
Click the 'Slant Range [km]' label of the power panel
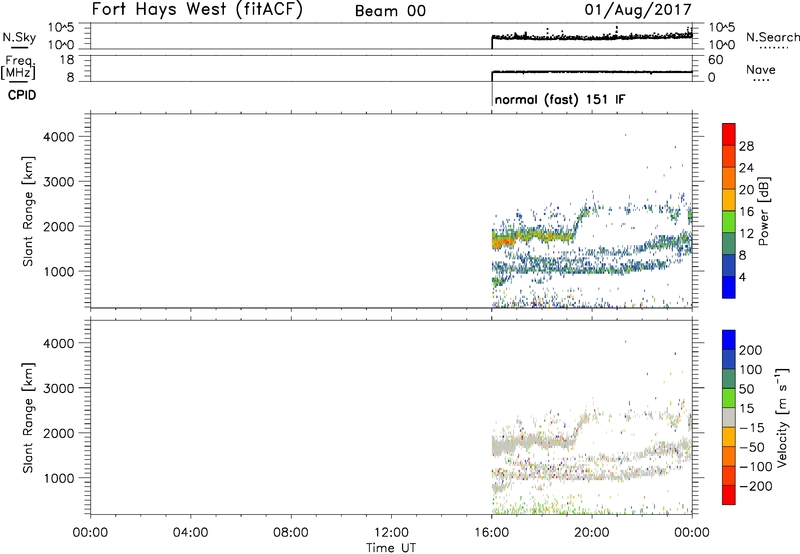click(28, 211)
